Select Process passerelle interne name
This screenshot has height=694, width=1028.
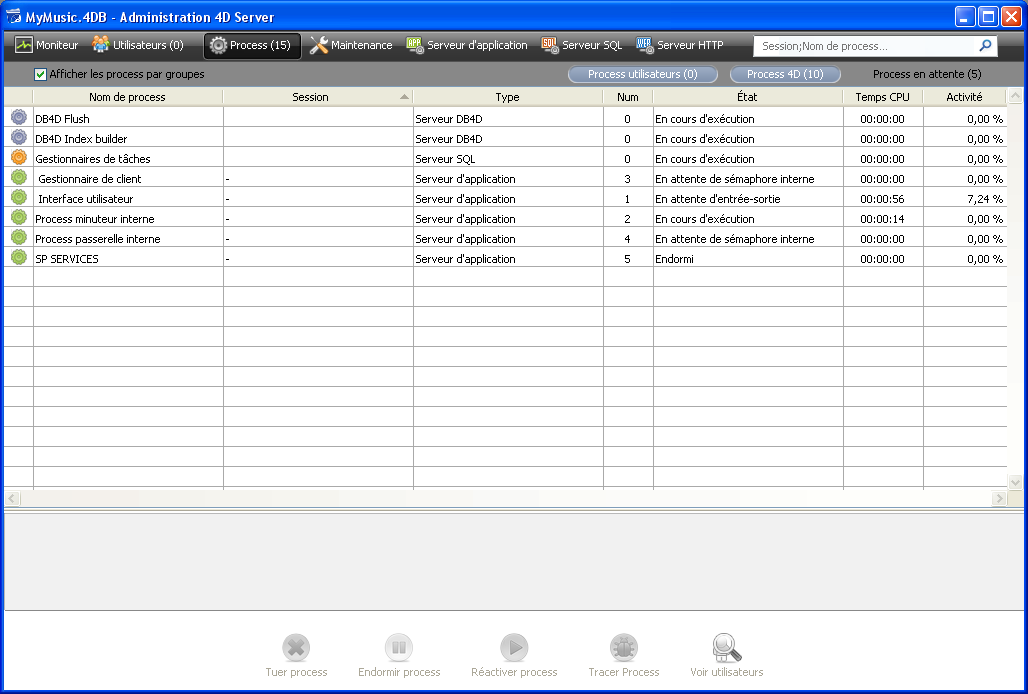(98, 239)
